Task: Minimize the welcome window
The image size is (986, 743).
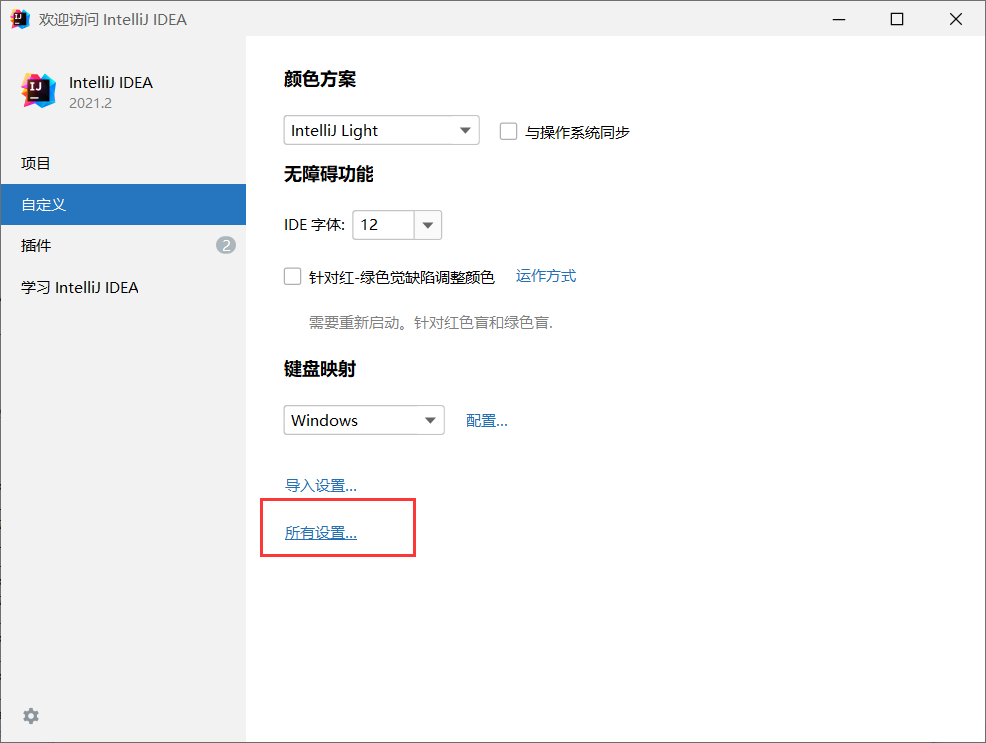Action: click(x=839, y=19)
